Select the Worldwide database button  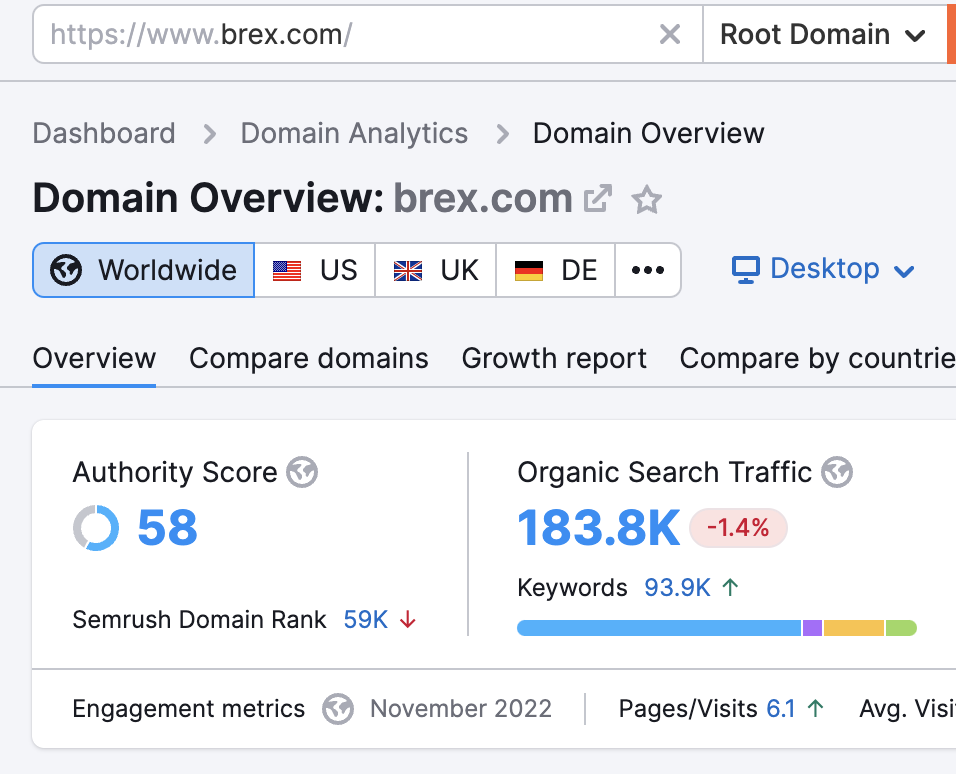pyautogui.click(x=143, y=270)
